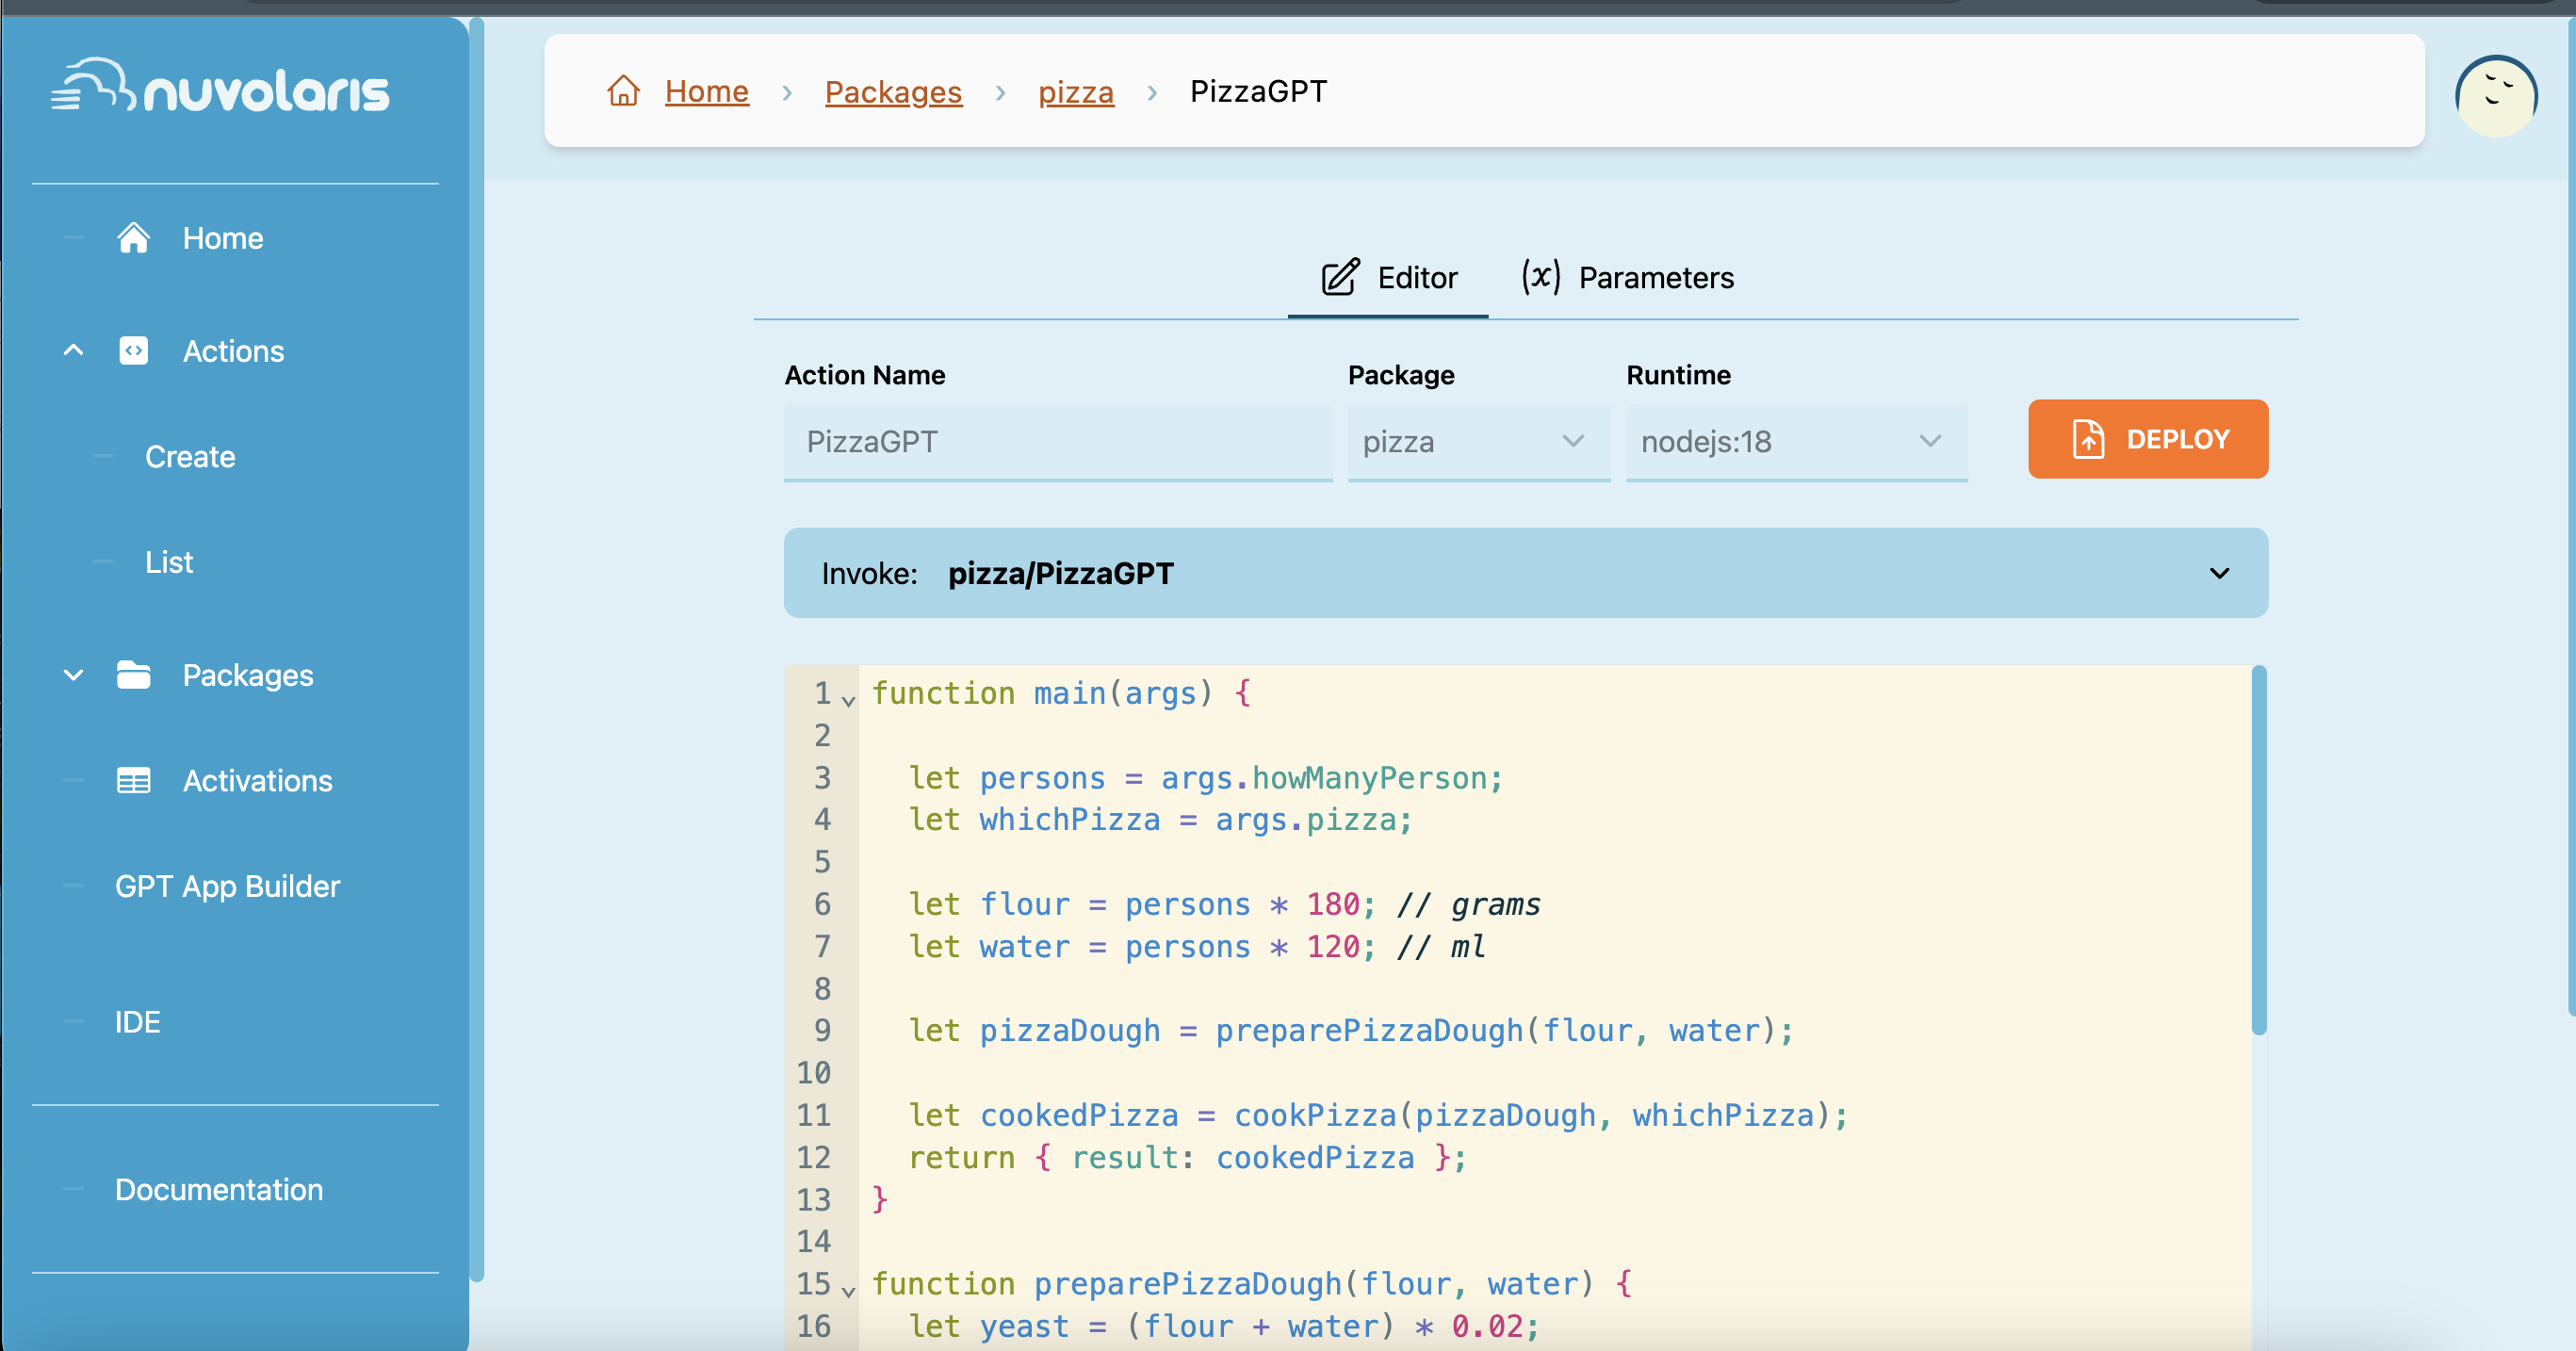Image resolution: width=2576 pixels, height=1351 pixels.
Task: Fold preparePizzaDough function at line 15
Action: tap(848, 1291)
